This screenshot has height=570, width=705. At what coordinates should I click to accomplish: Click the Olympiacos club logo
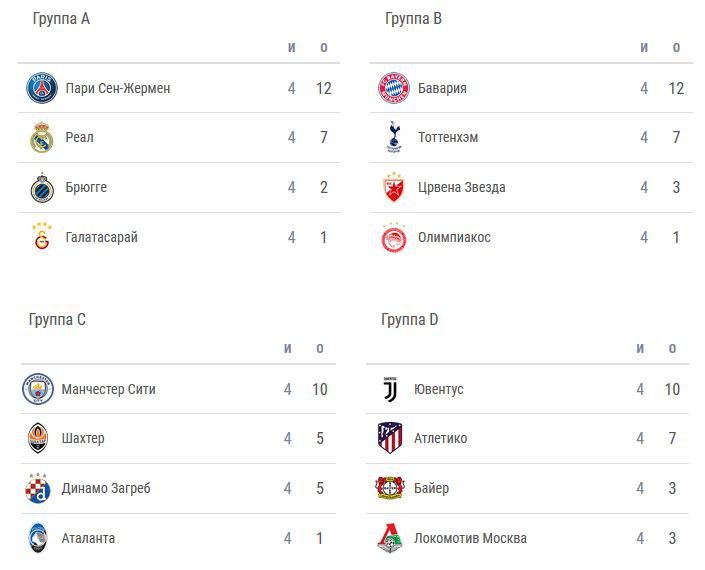point(394,238)
